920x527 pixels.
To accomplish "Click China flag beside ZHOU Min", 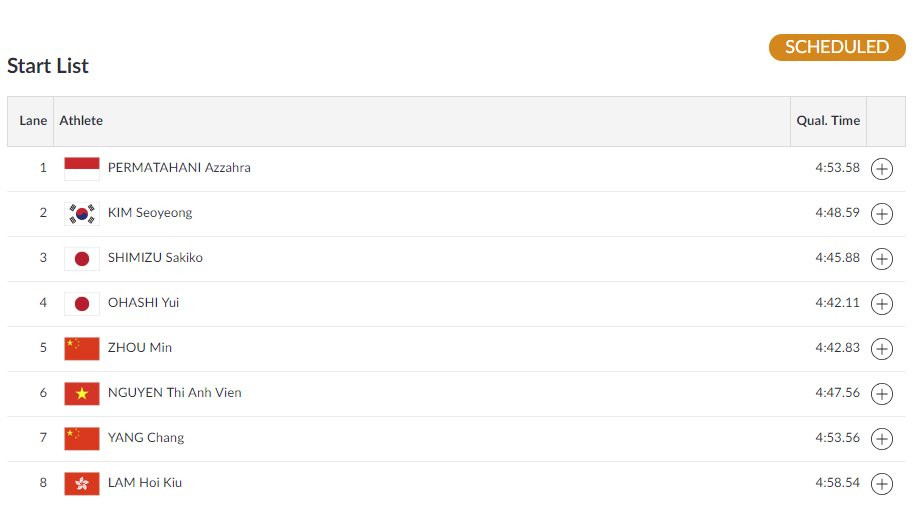I will pos(82,348).
